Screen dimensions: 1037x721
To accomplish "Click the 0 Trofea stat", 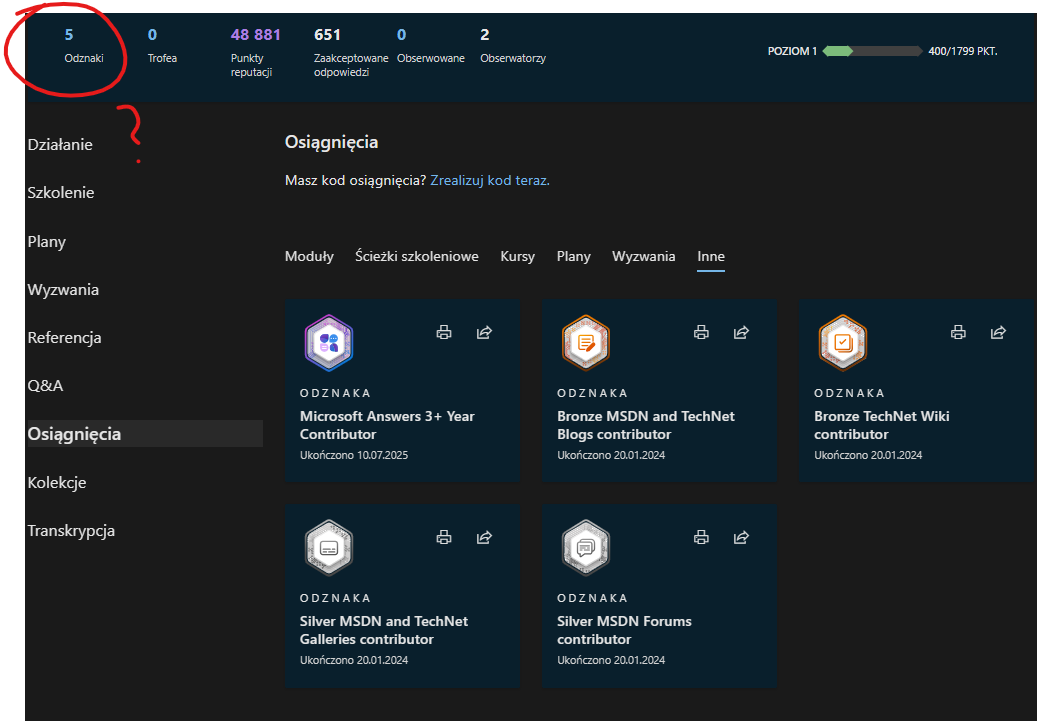I will tap(162, 46).
